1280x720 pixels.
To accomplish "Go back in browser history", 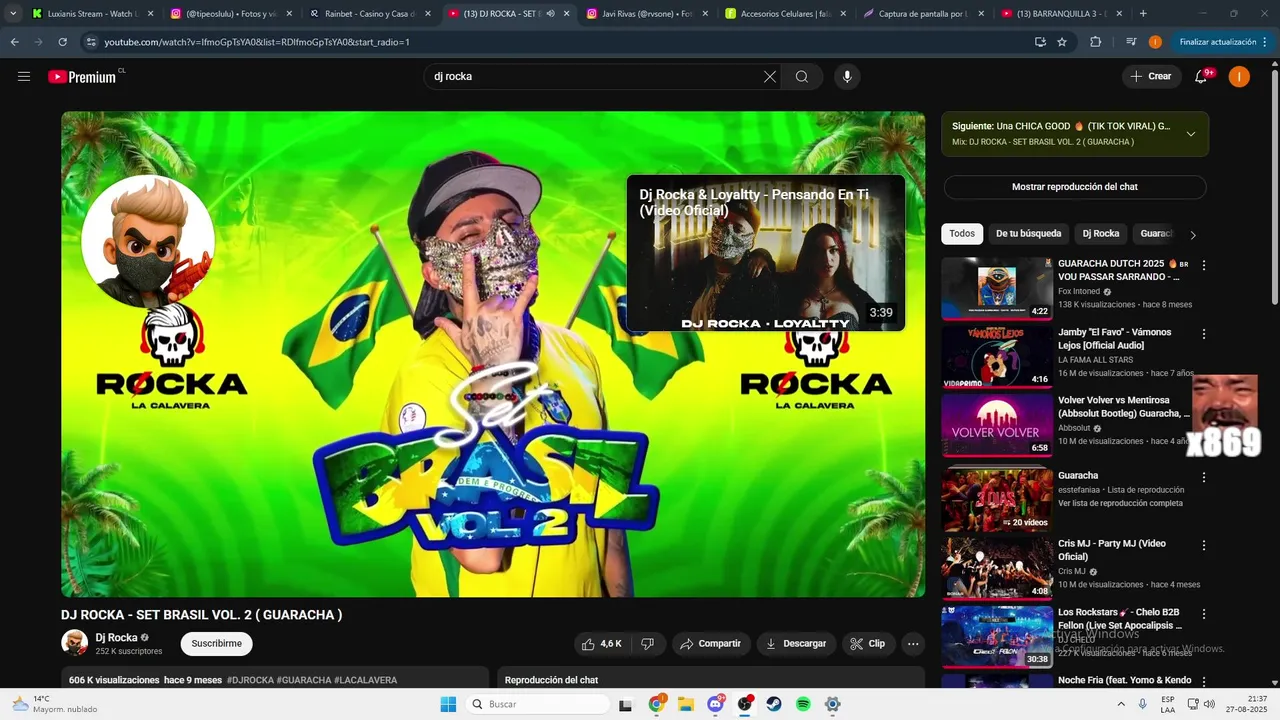I will click(15, 42).
